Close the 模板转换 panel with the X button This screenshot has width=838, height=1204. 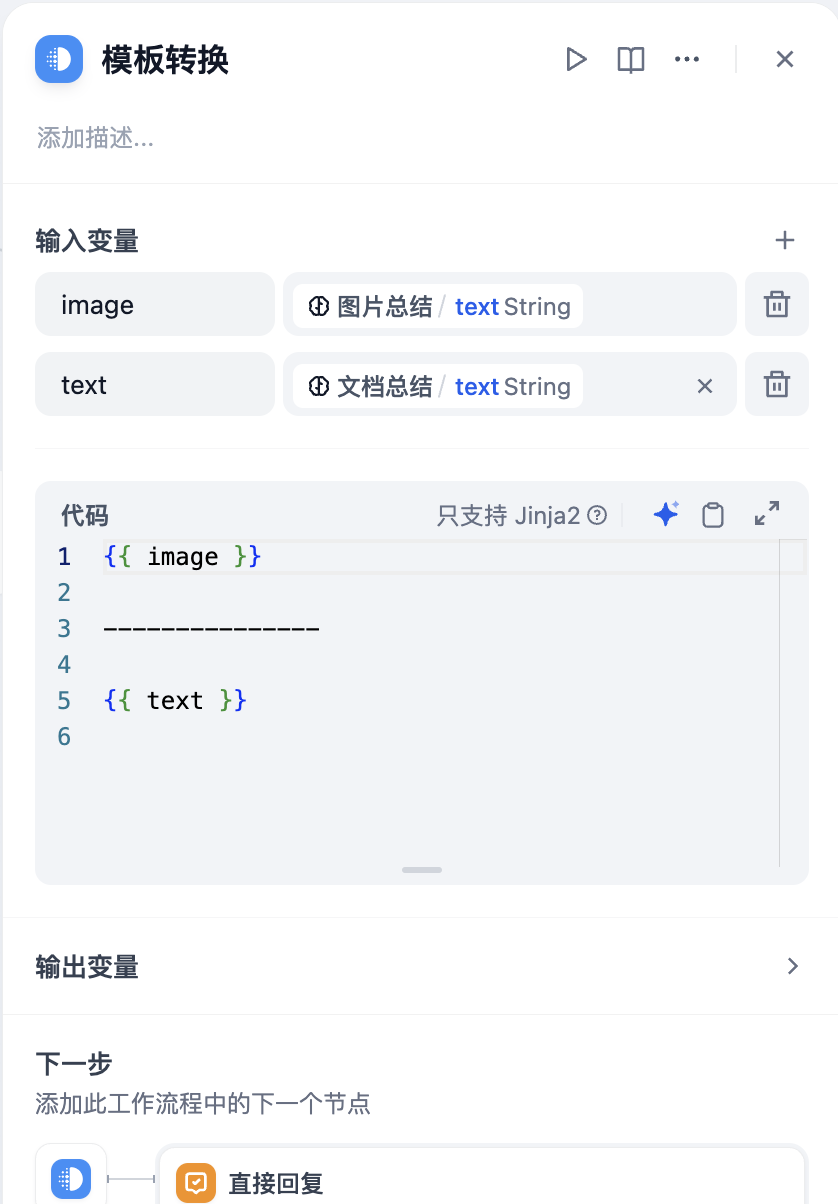[784, 59]
